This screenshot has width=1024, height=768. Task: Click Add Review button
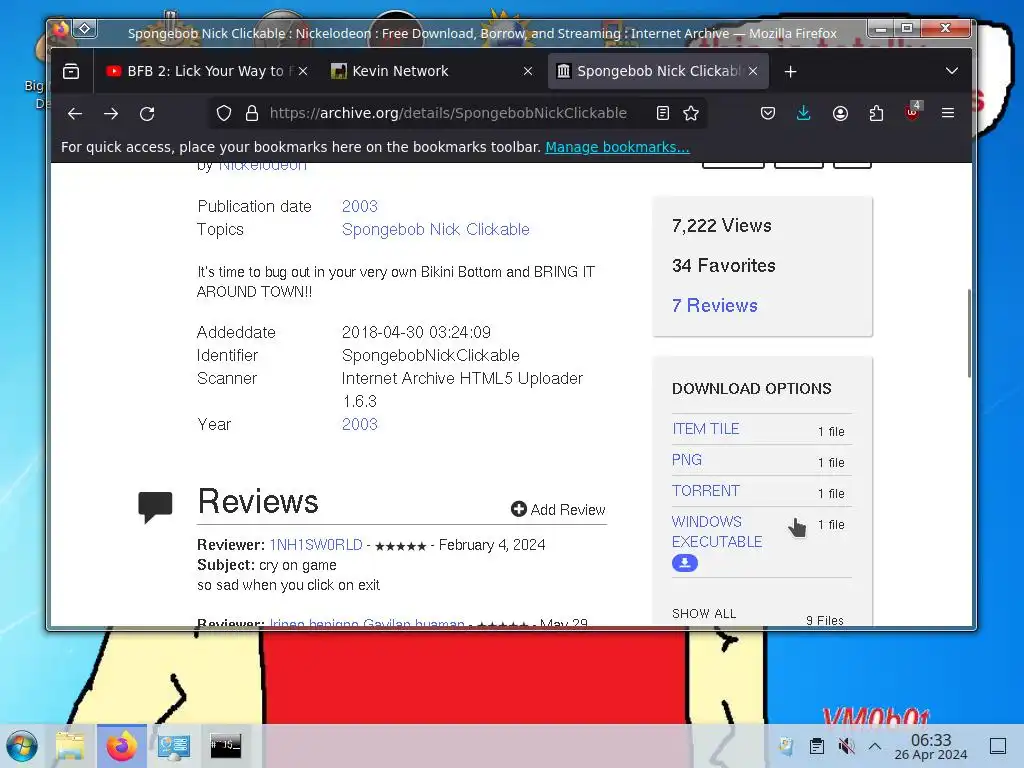[558, 509]
